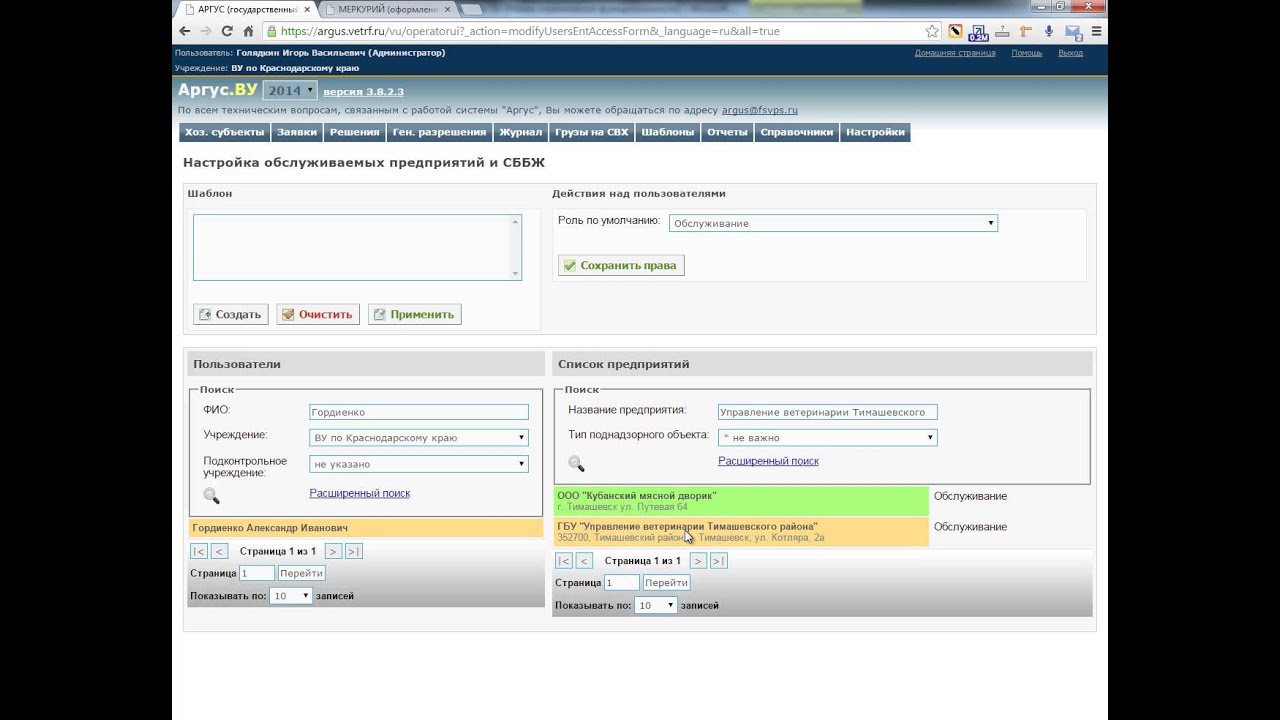Image resolution: width=1280 pixels, height=720 pixels.
Task: Open the Помощь link
Action: pyautogui.click(x=1027, y=53)
